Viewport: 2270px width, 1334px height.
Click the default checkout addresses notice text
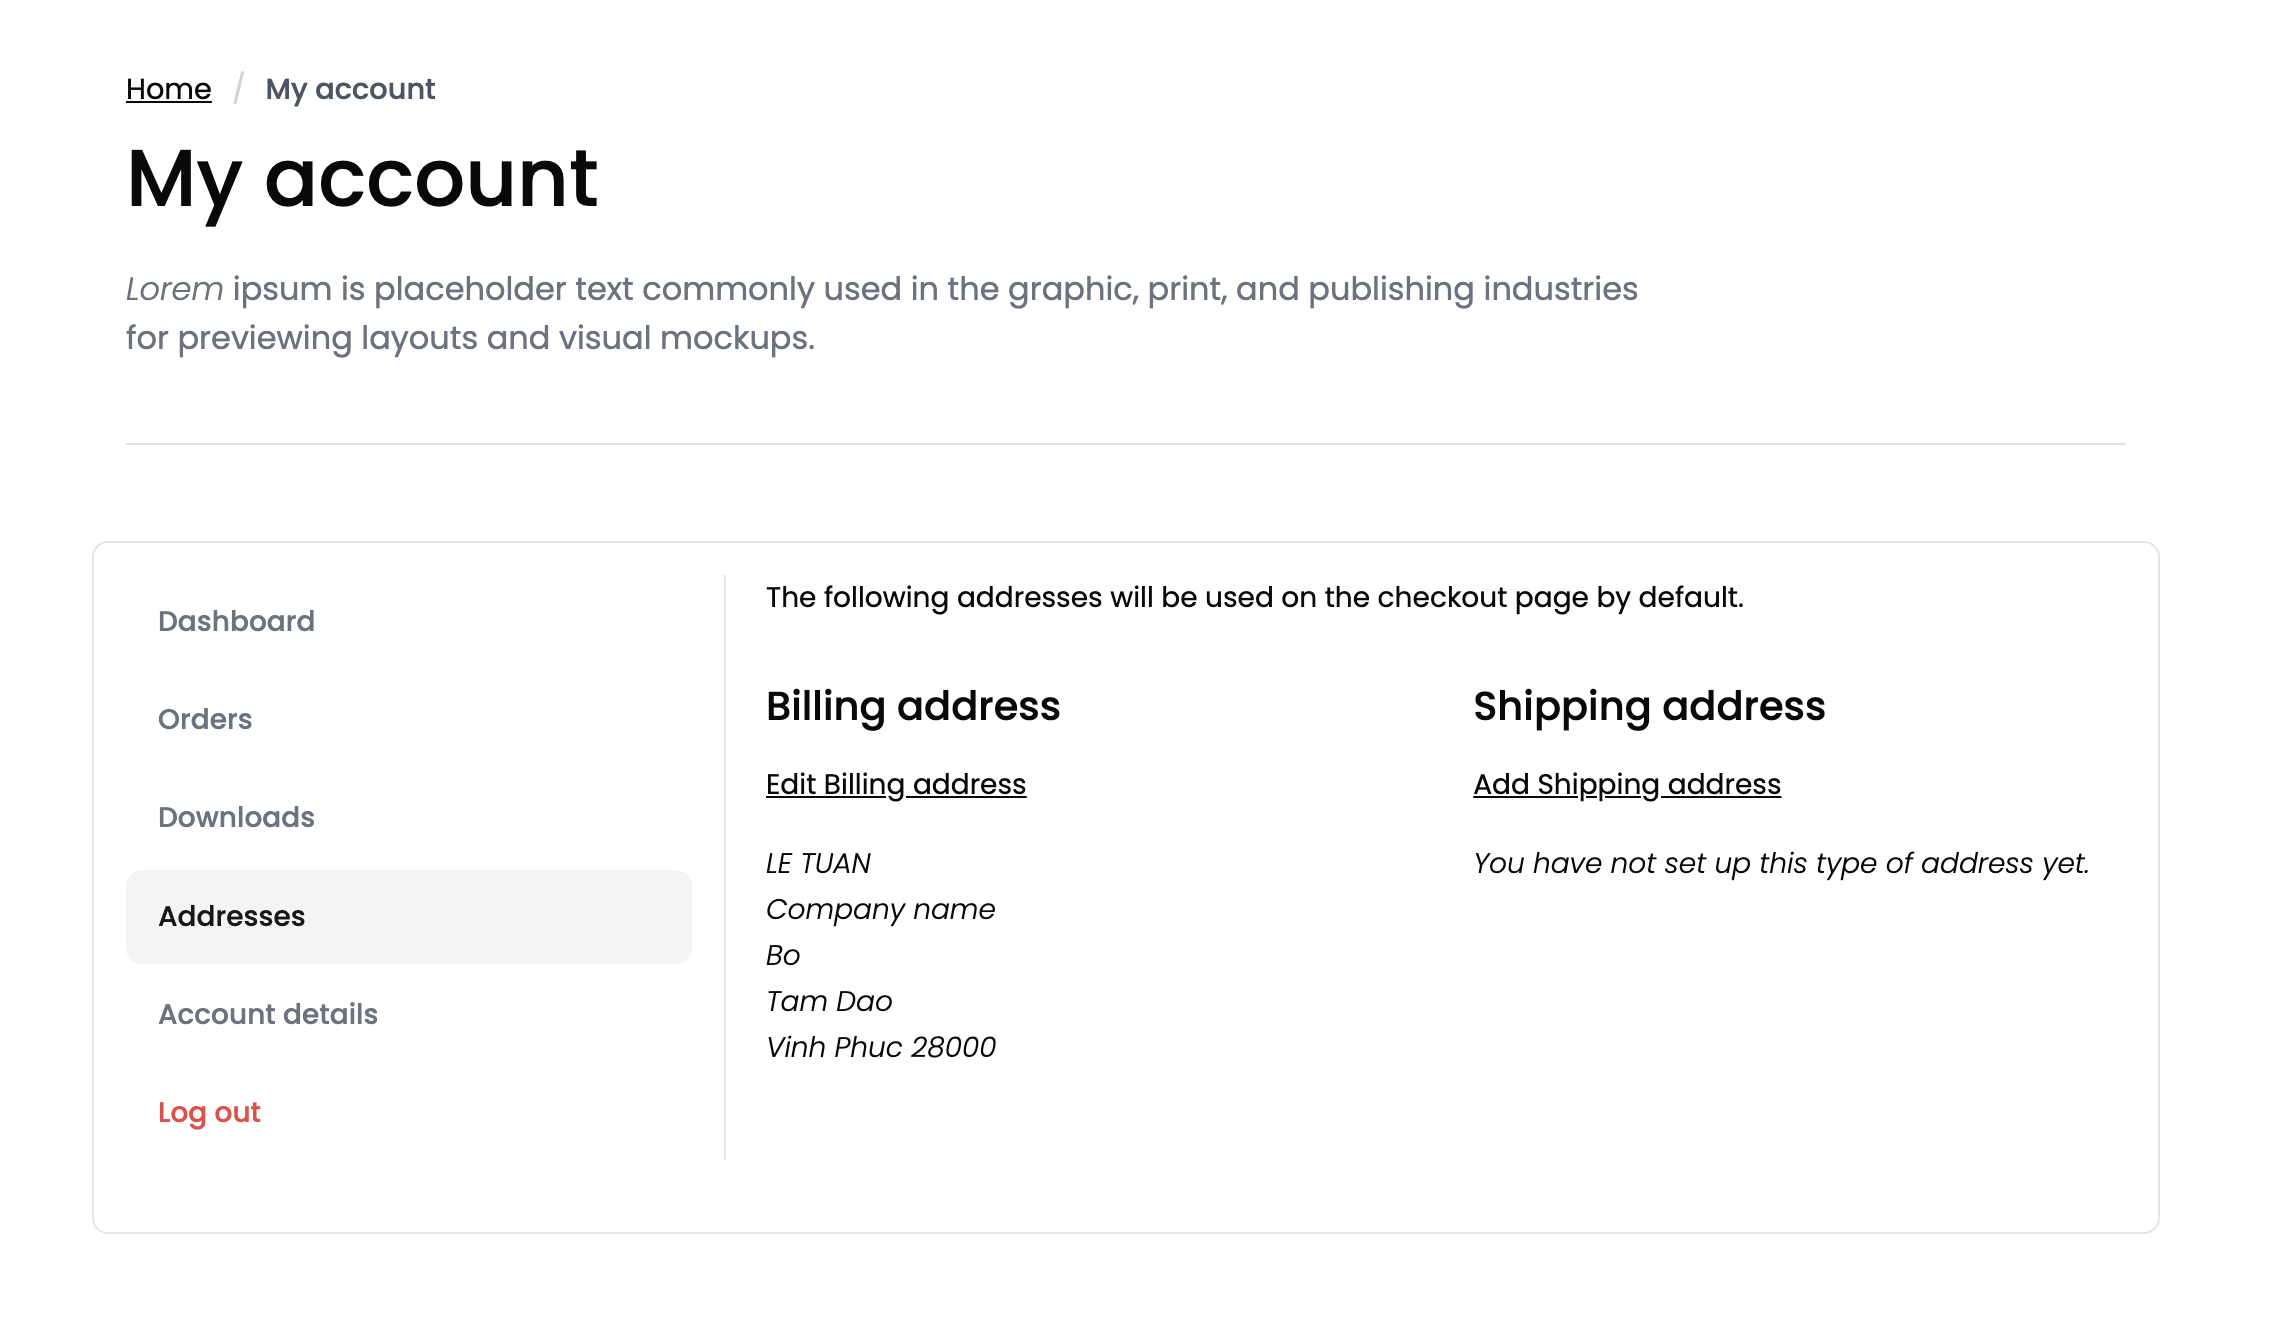point(1254,597)
